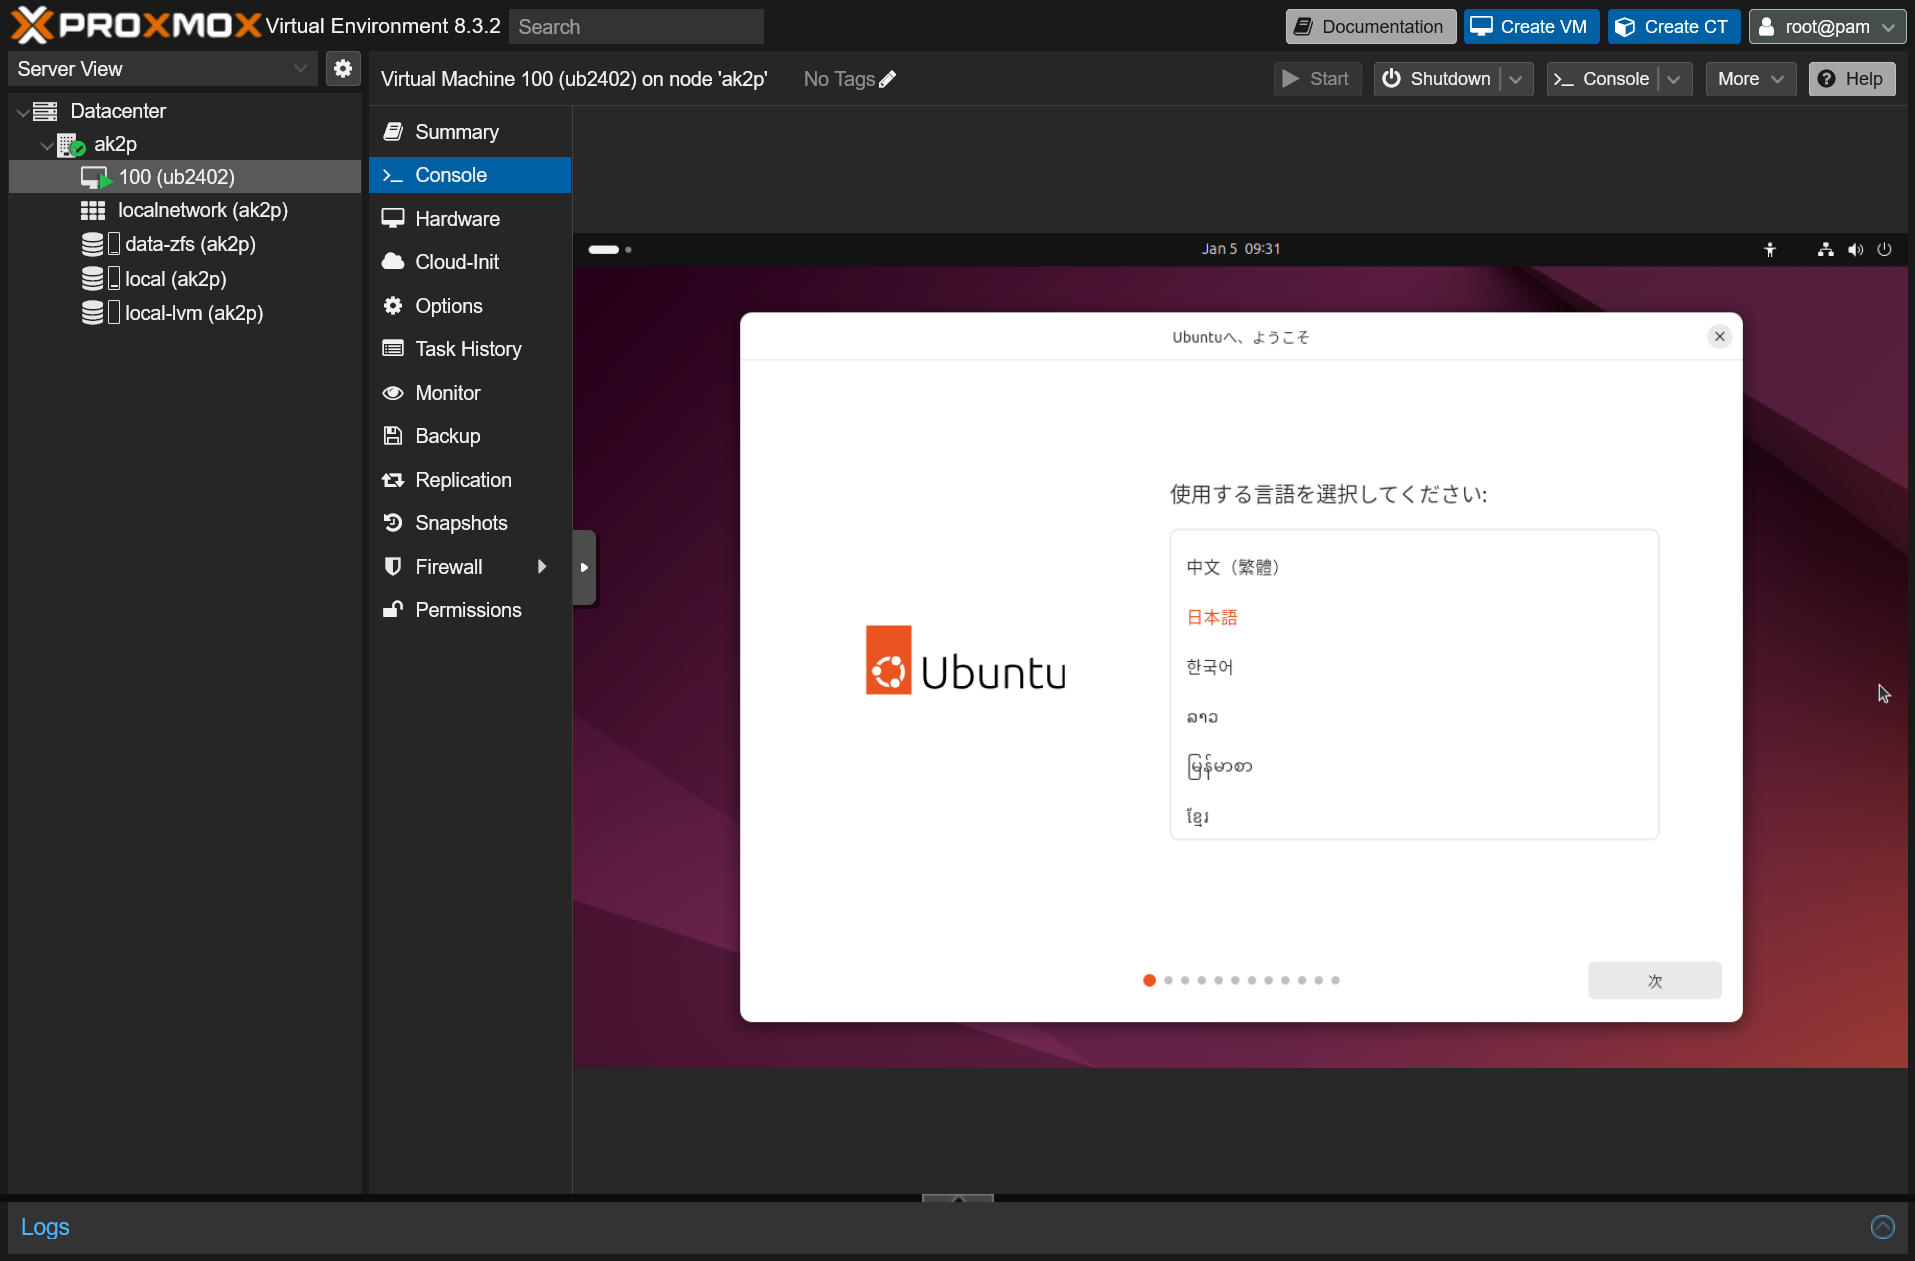Open the Snapshots tab
This screenshot has height=1261, width=1915.
tap(470, 523)
